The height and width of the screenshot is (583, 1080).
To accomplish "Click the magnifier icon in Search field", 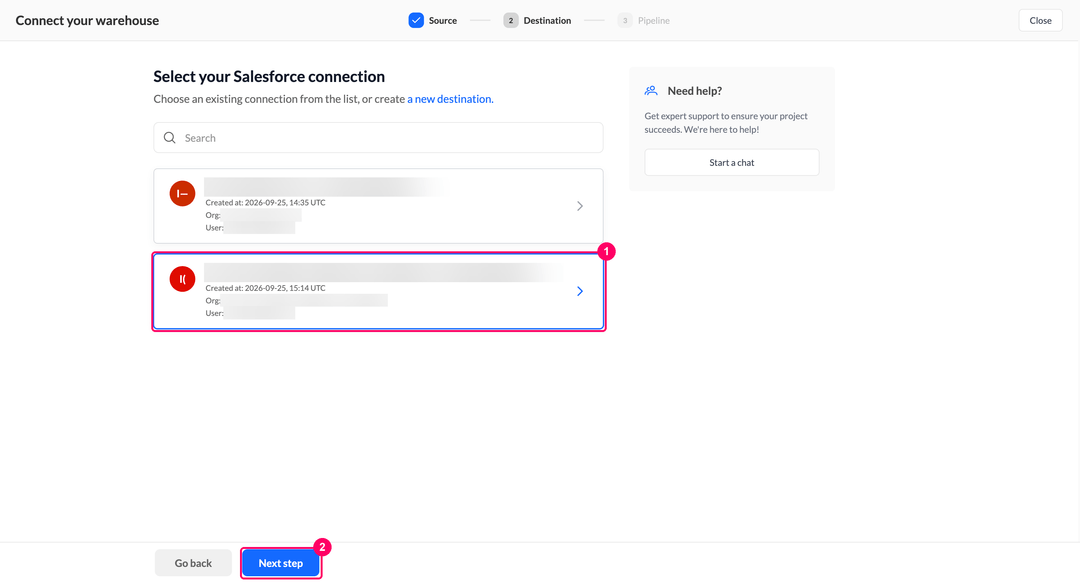I will tap(169, 138).
